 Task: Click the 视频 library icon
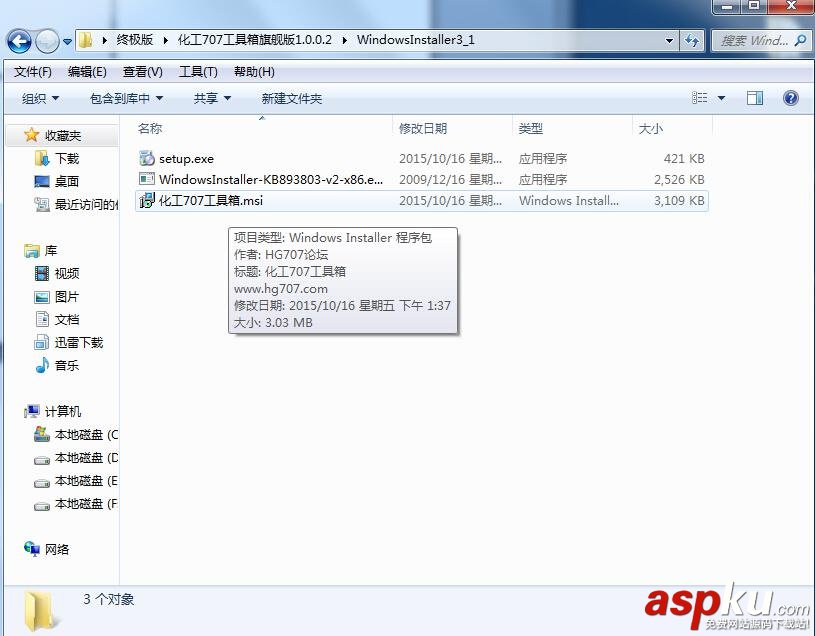(42, 273)
